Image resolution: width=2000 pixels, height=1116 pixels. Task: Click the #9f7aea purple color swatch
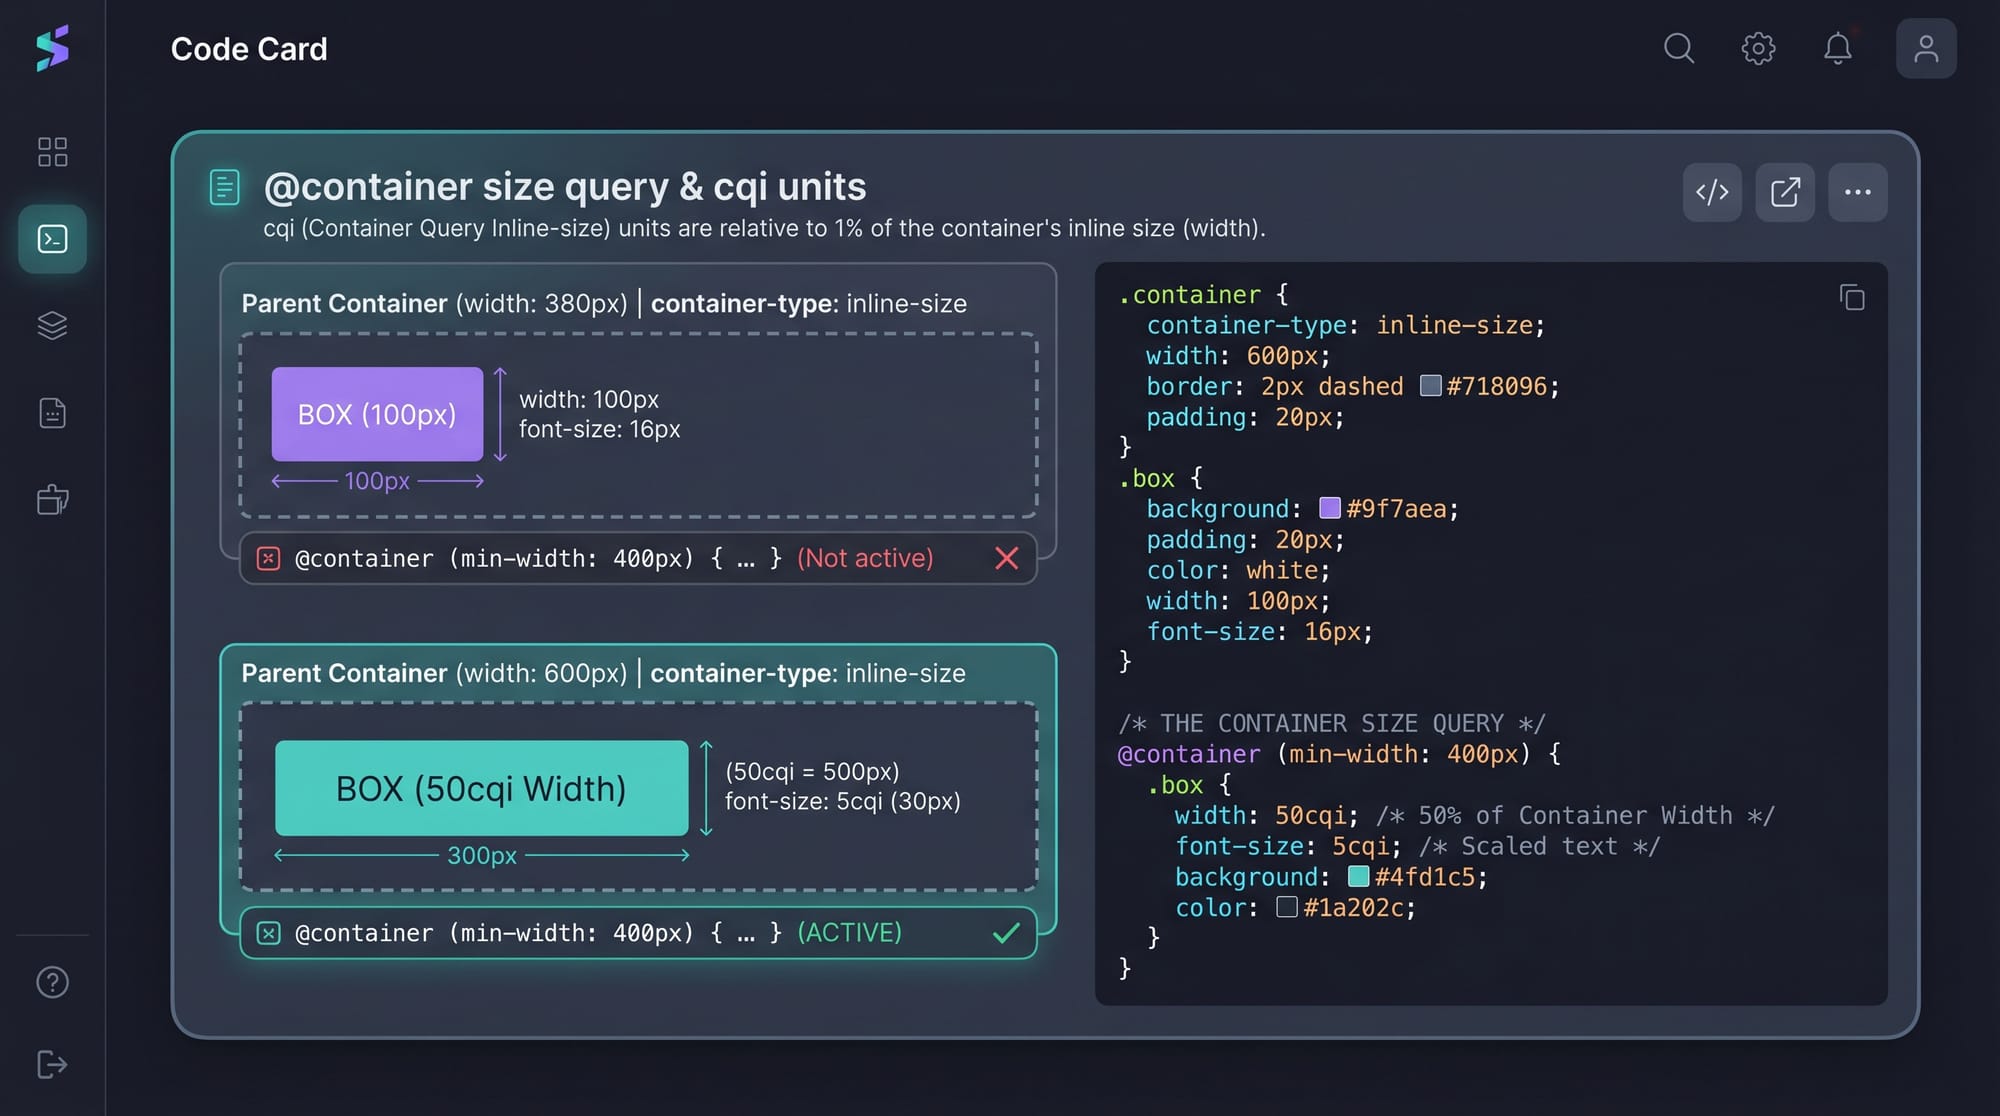(x=1329, y=508)
